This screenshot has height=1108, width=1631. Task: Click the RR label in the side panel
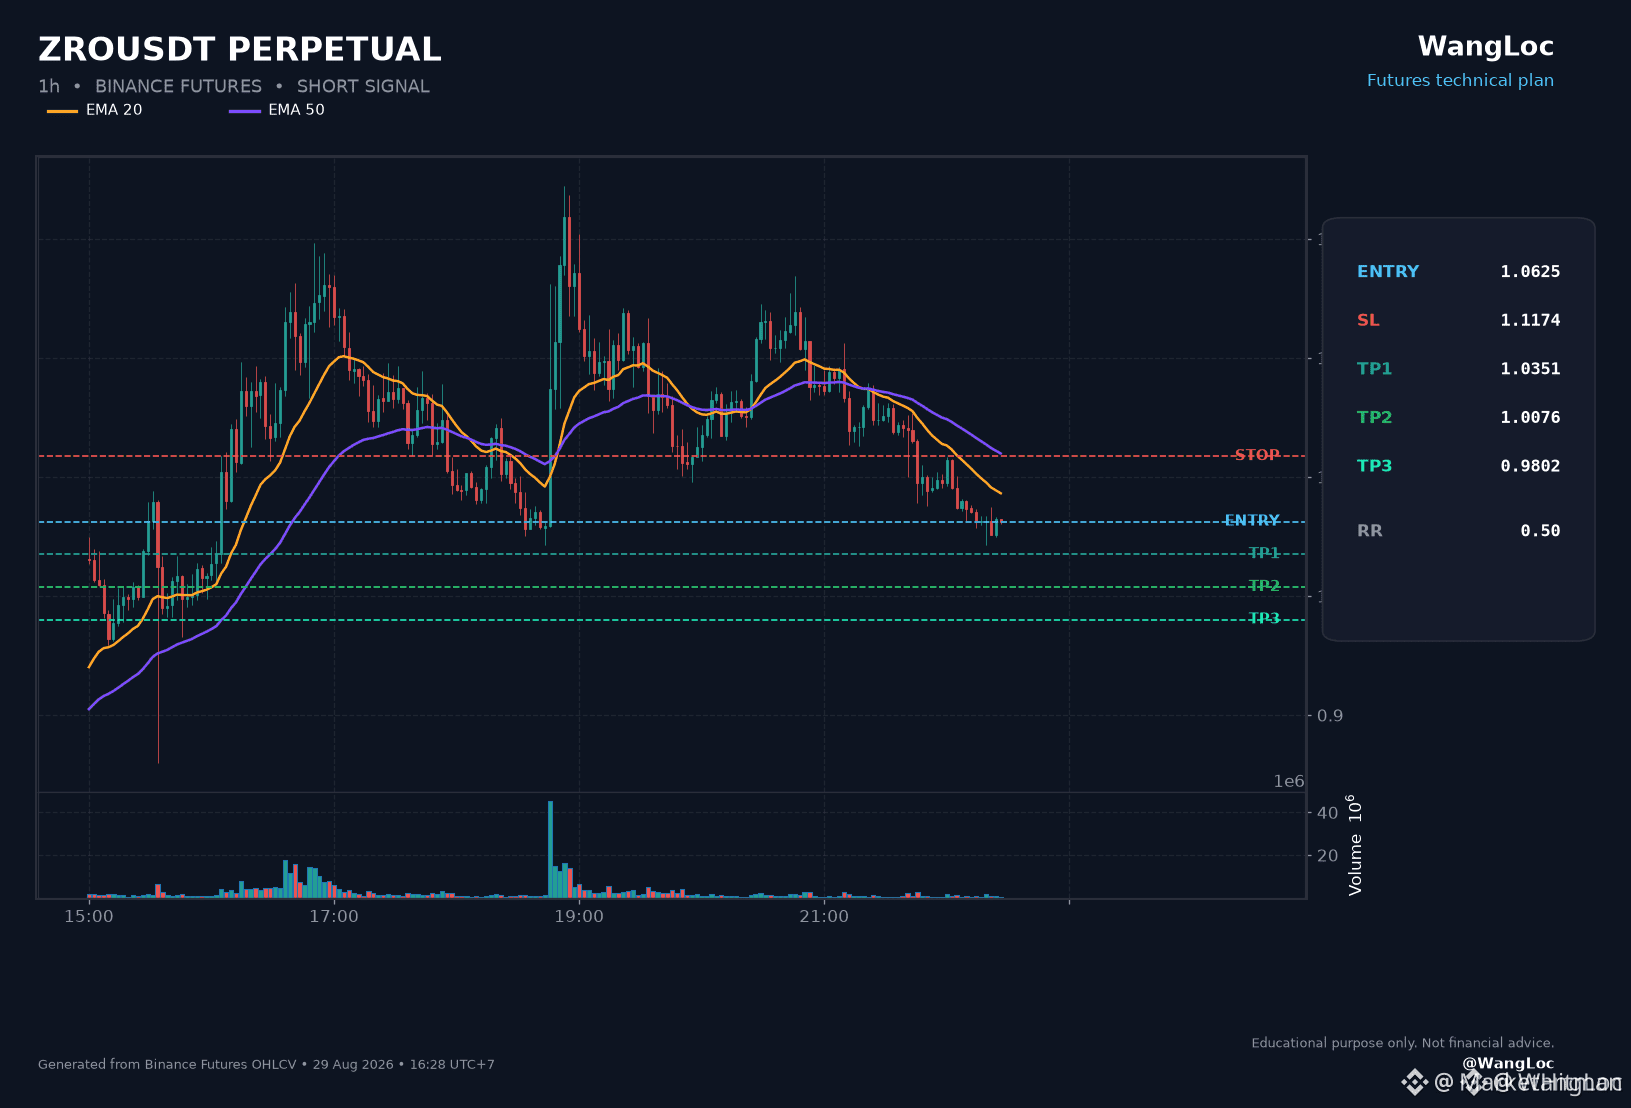(1370, 531)
